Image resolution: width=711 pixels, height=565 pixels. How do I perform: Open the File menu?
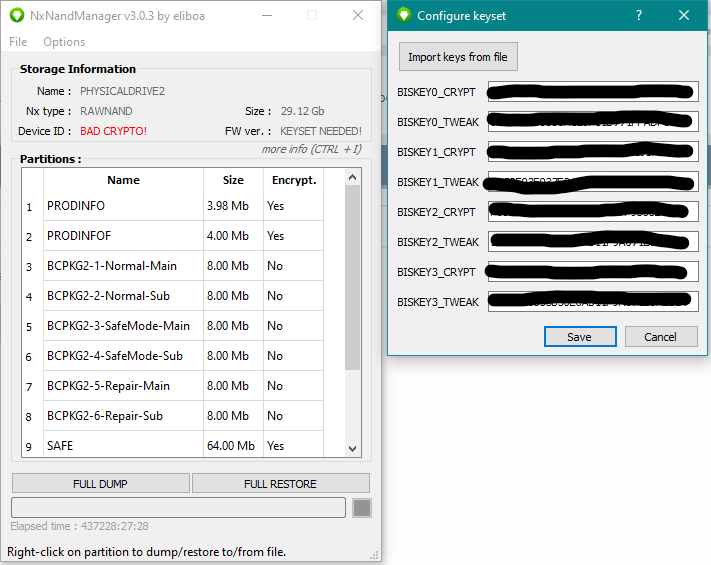18,42
